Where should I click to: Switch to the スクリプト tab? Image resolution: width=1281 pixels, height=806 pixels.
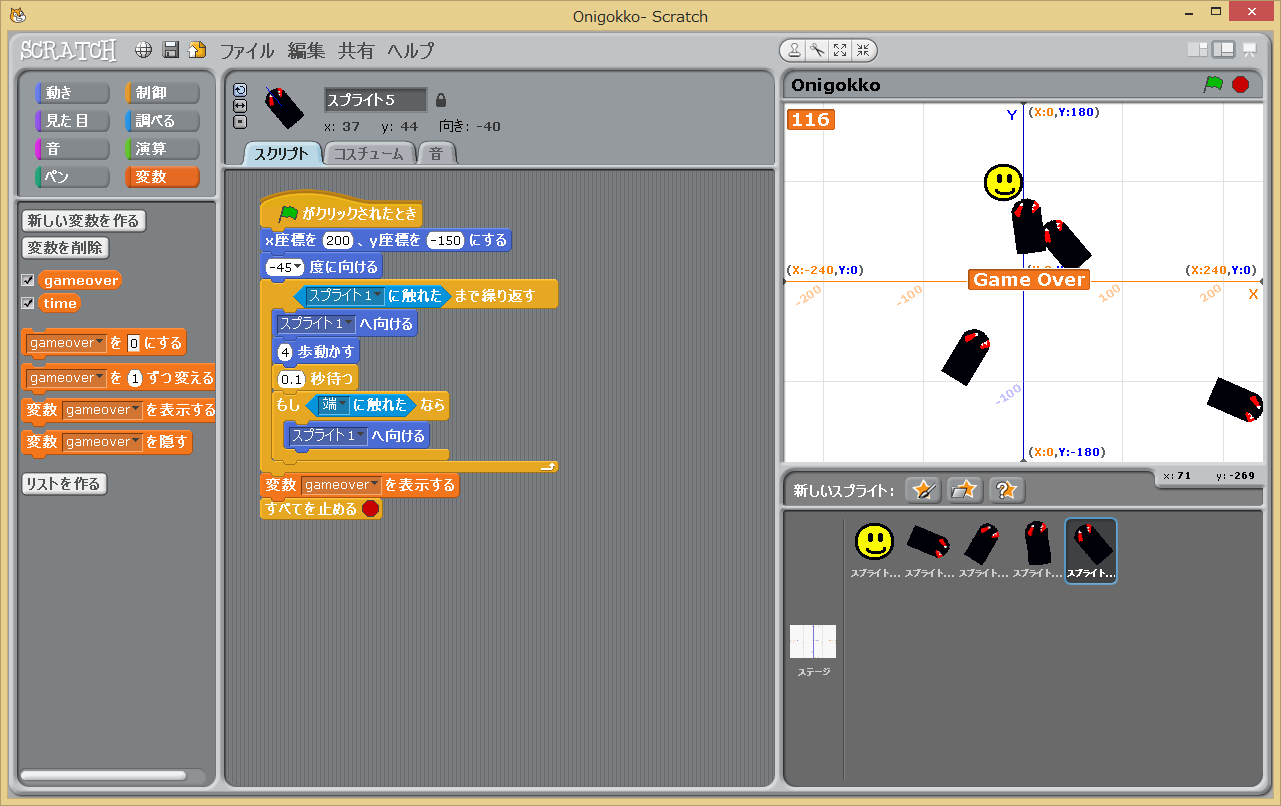282,154
